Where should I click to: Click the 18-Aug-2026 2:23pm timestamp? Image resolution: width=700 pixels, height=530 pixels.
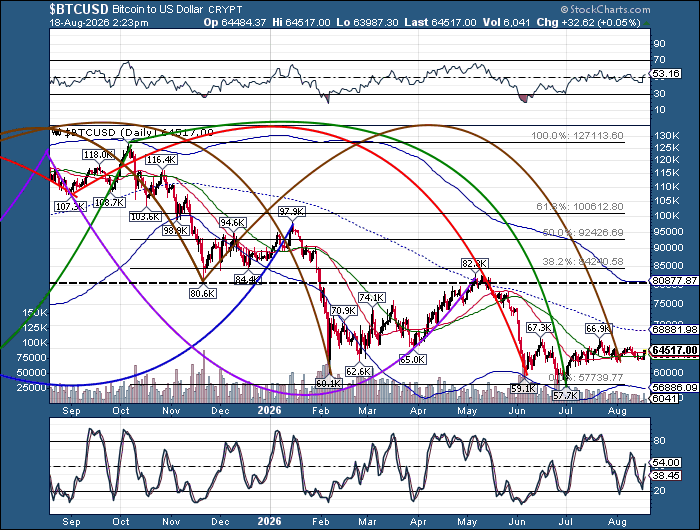[x=99, y=22]
